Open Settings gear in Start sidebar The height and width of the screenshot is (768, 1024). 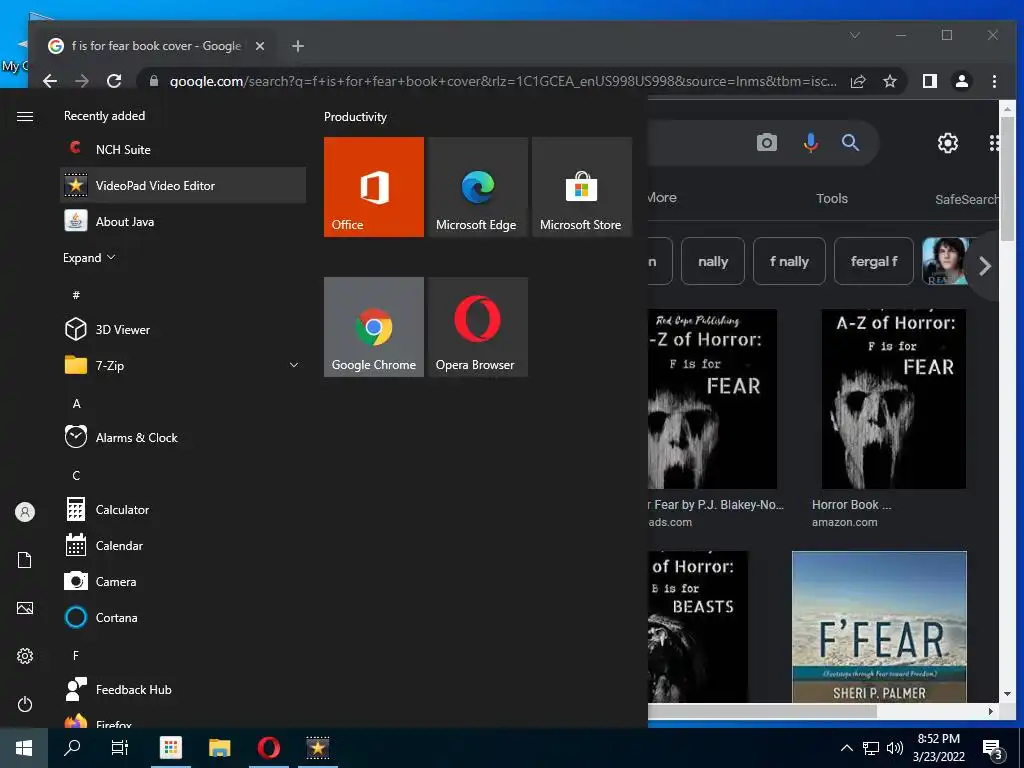coord(25,656)
